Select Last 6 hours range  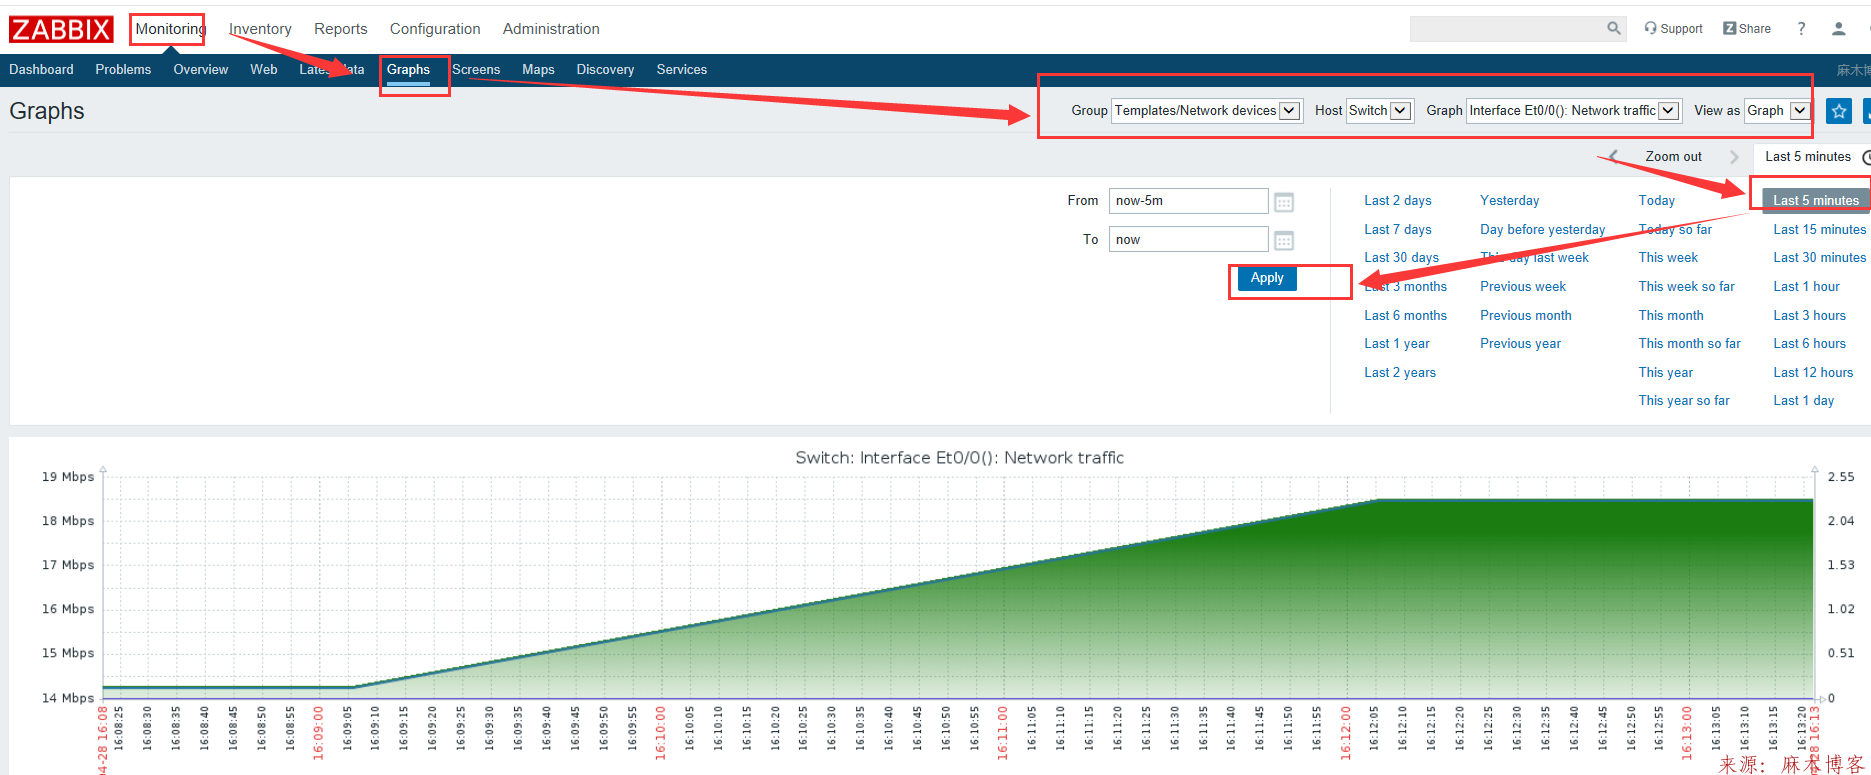tap(1809, 344)
